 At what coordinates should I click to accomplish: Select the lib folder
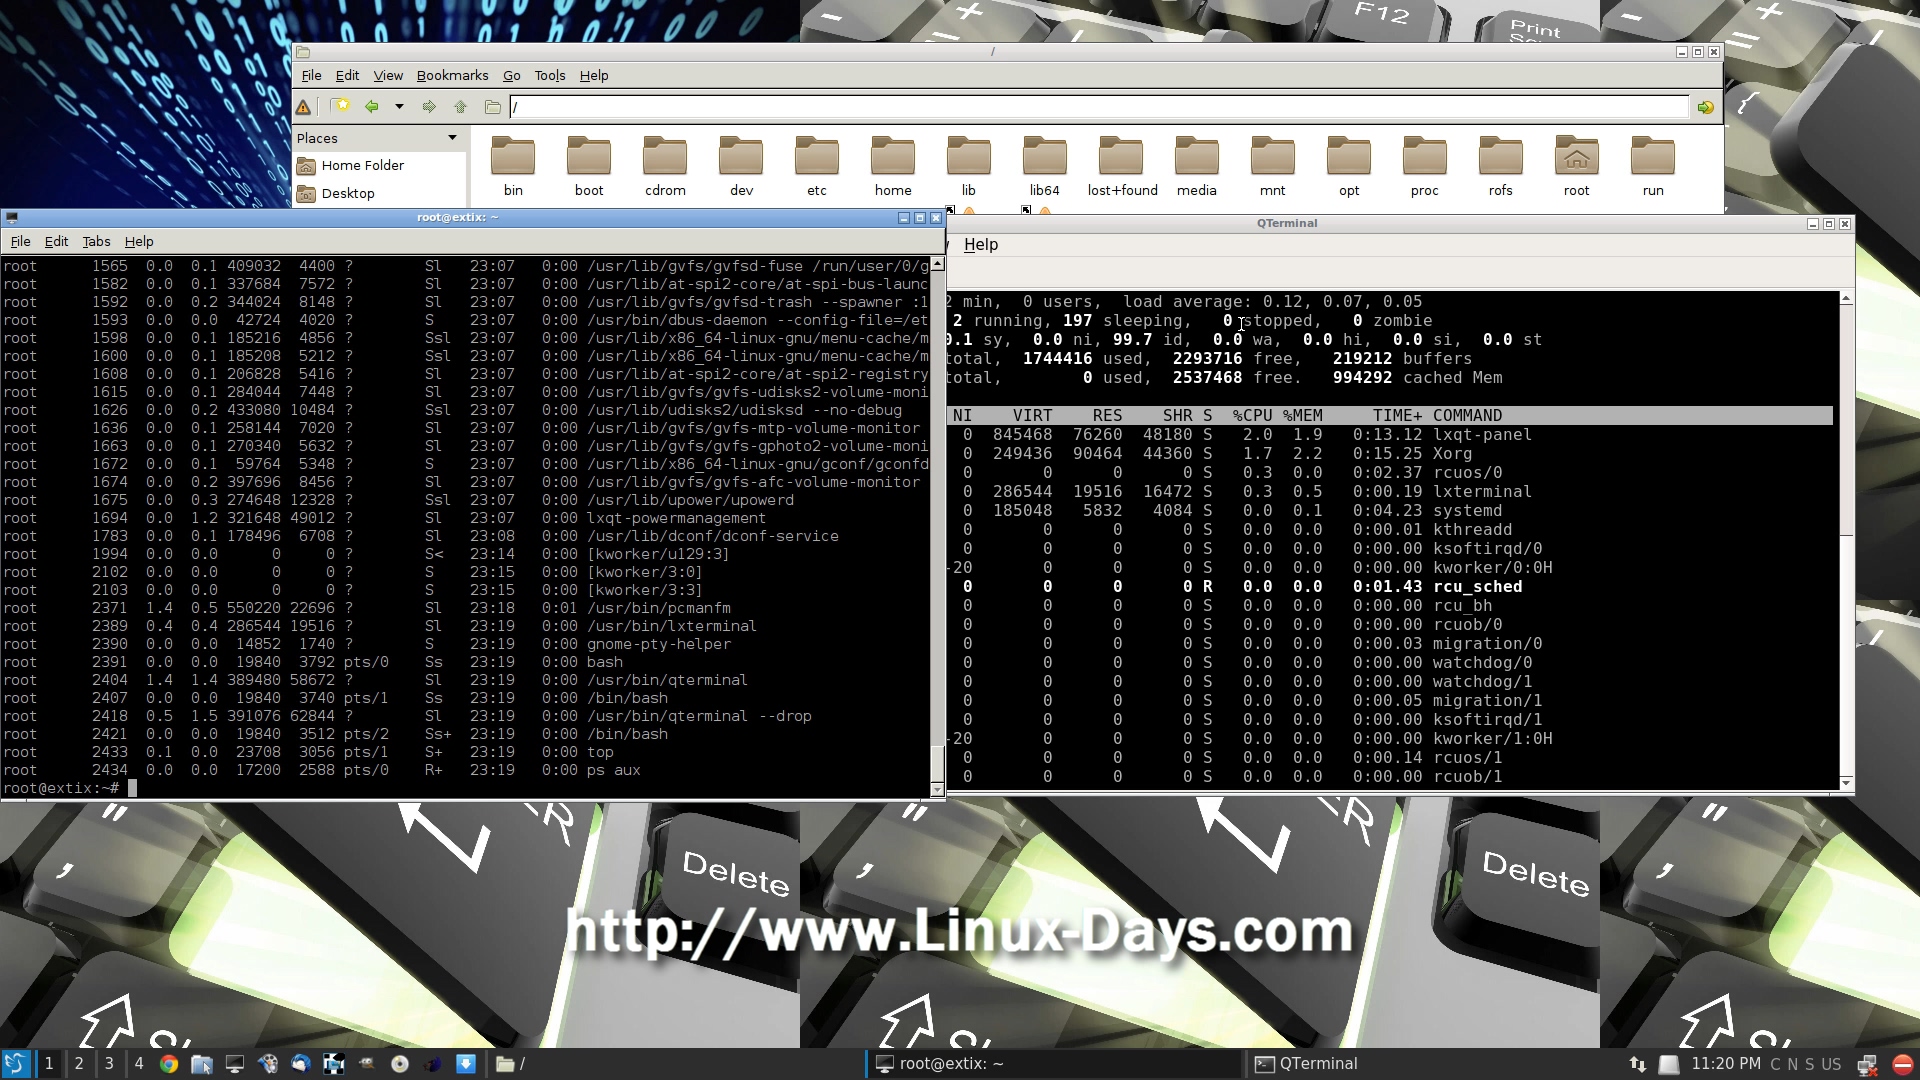(969, 166)
